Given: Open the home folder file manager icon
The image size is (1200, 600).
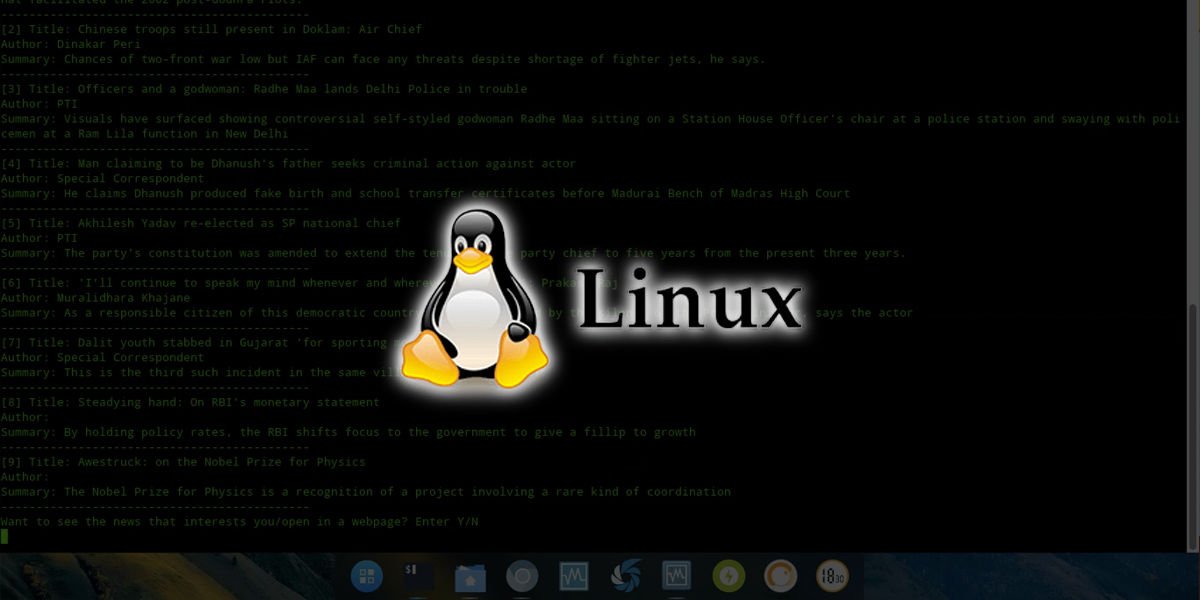Looking at the screenshot, I should pos(470,577).
